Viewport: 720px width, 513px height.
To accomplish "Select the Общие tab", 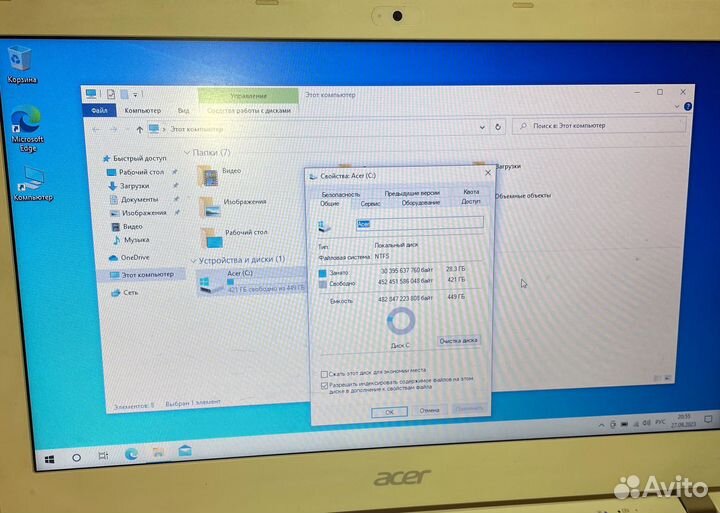I will [x=329, y=203].
